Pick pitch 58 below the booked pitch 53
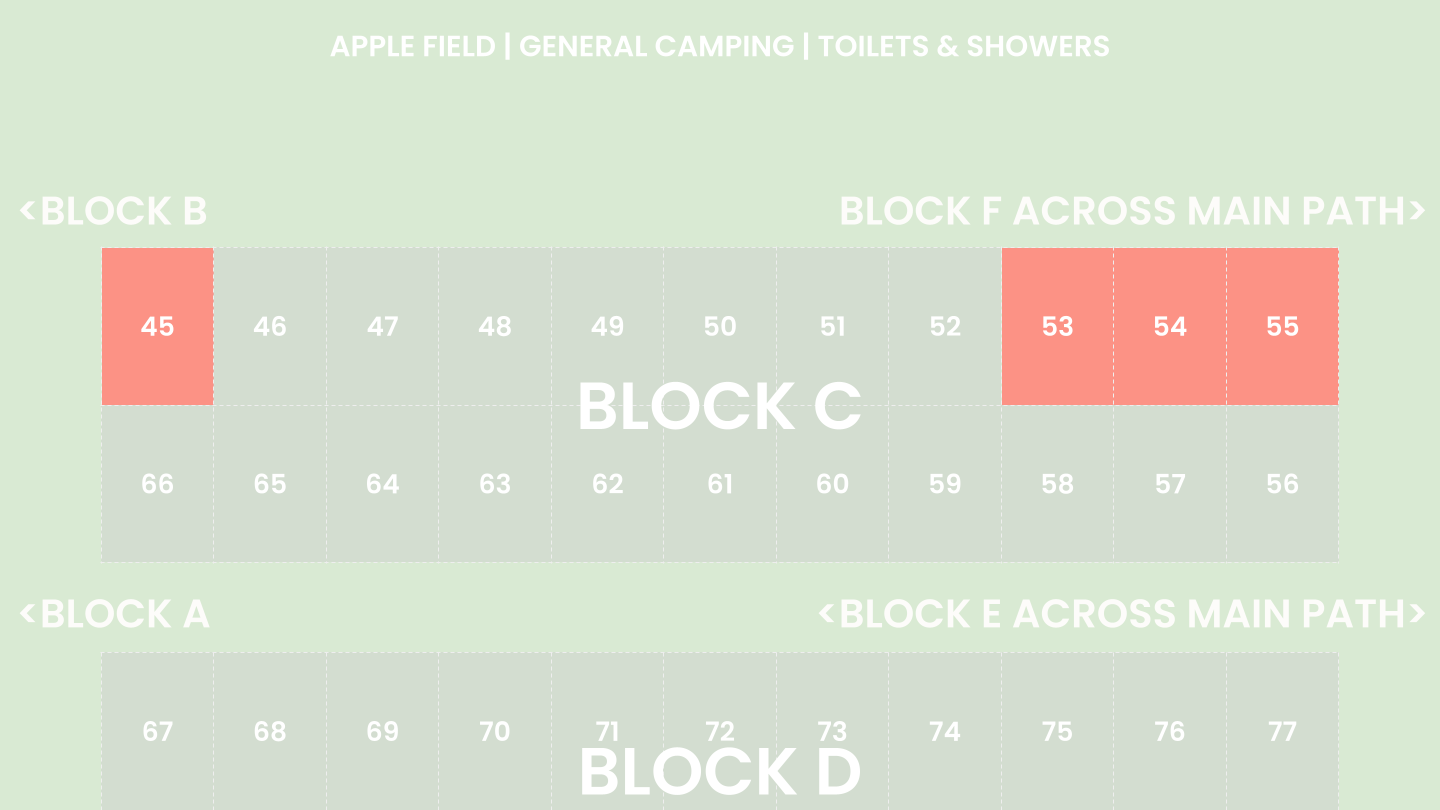The height and width of the screenshot is (810, 1440). click(1057, 484)
